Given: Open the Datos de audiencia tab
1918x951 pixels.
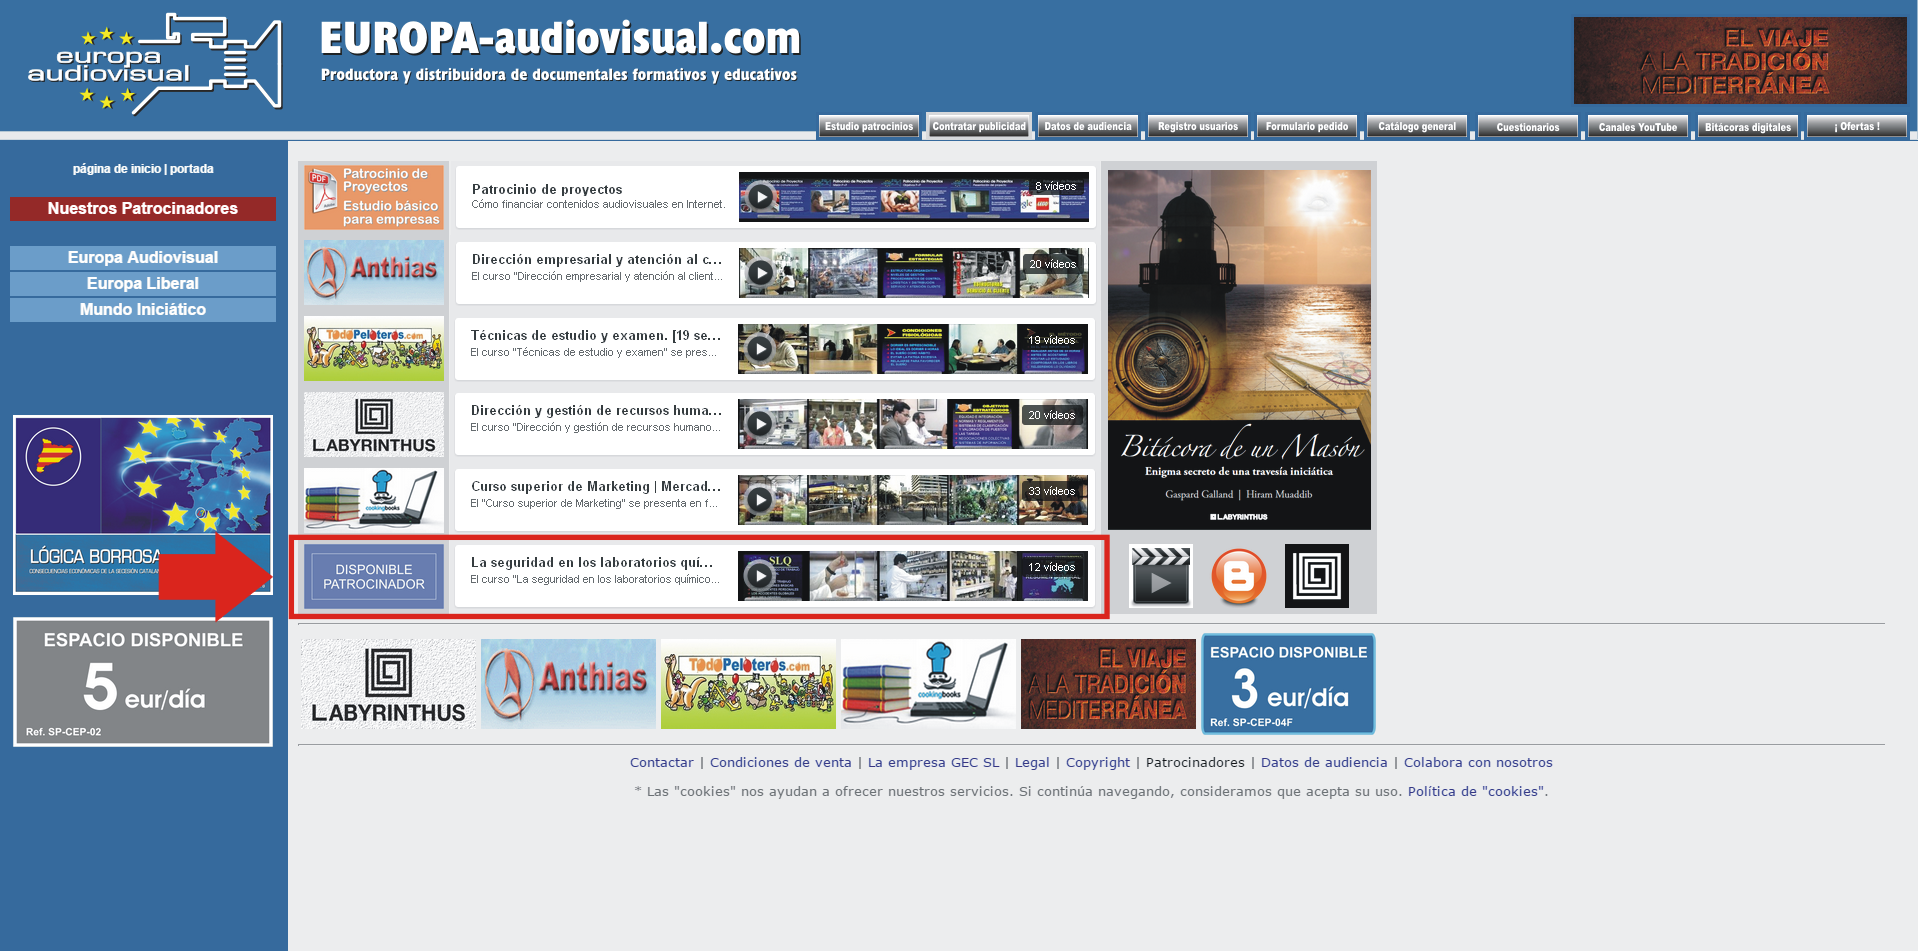Looking at the screenshot, I should pyautogui.click(x=1088, y=127).
